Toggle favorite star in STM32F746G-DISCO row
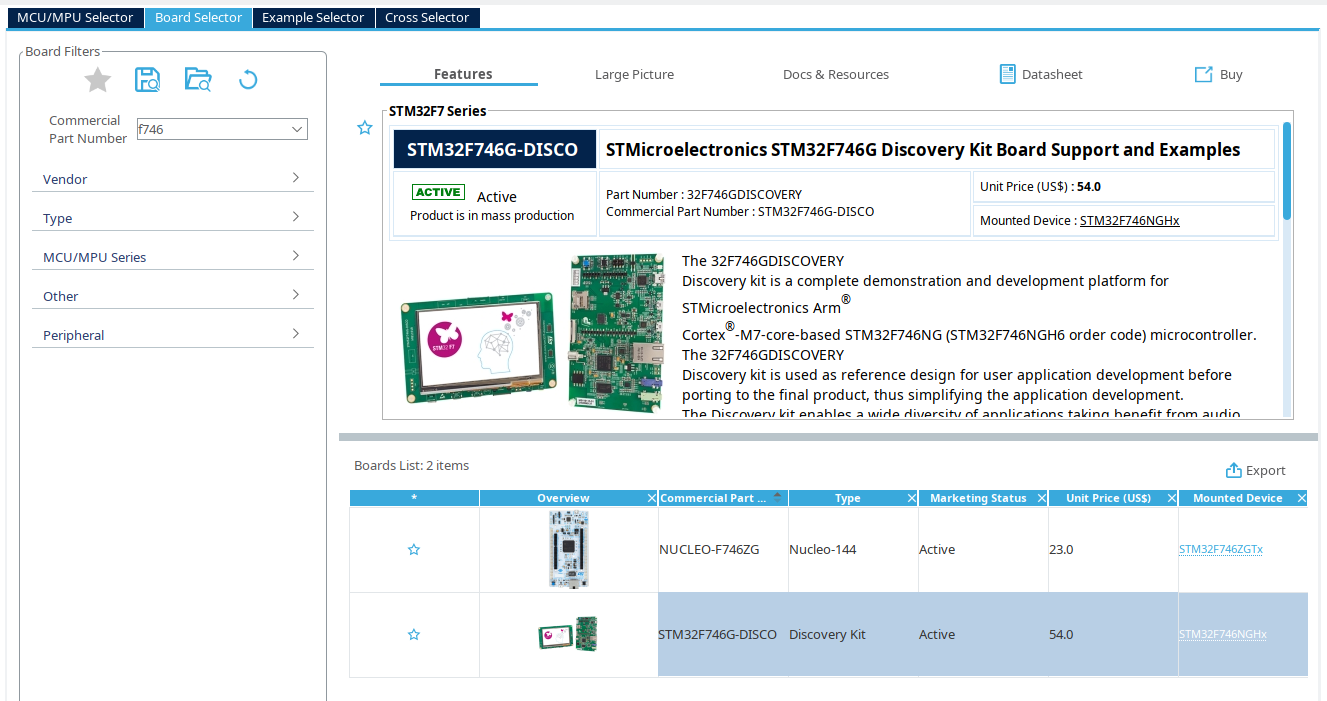The width and height of the screenshot is (1327, 701). pos(414,635)
